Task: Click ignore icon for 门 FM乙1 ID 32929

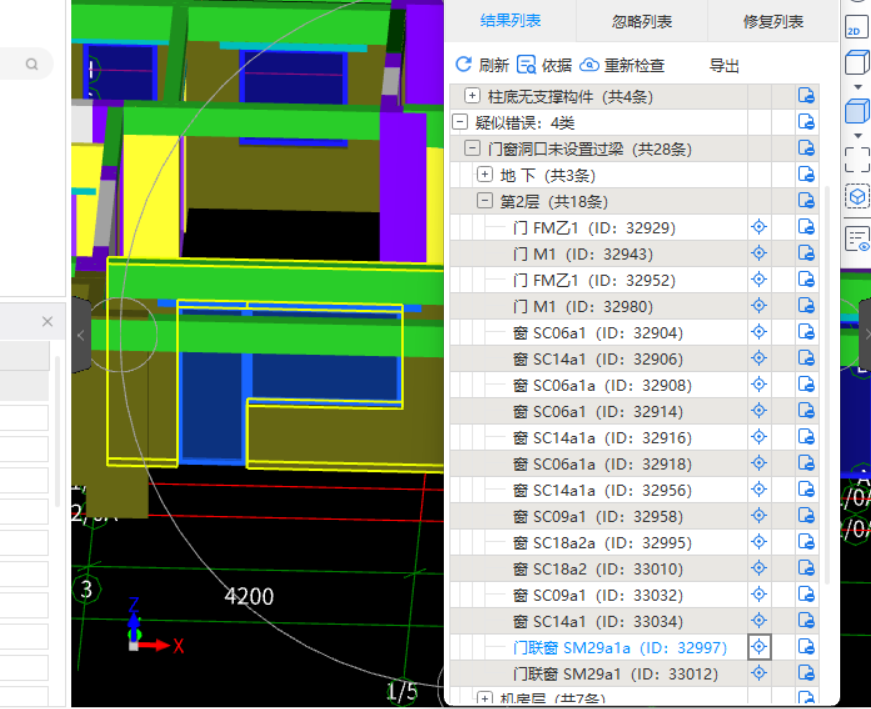Action: [806, 227]
